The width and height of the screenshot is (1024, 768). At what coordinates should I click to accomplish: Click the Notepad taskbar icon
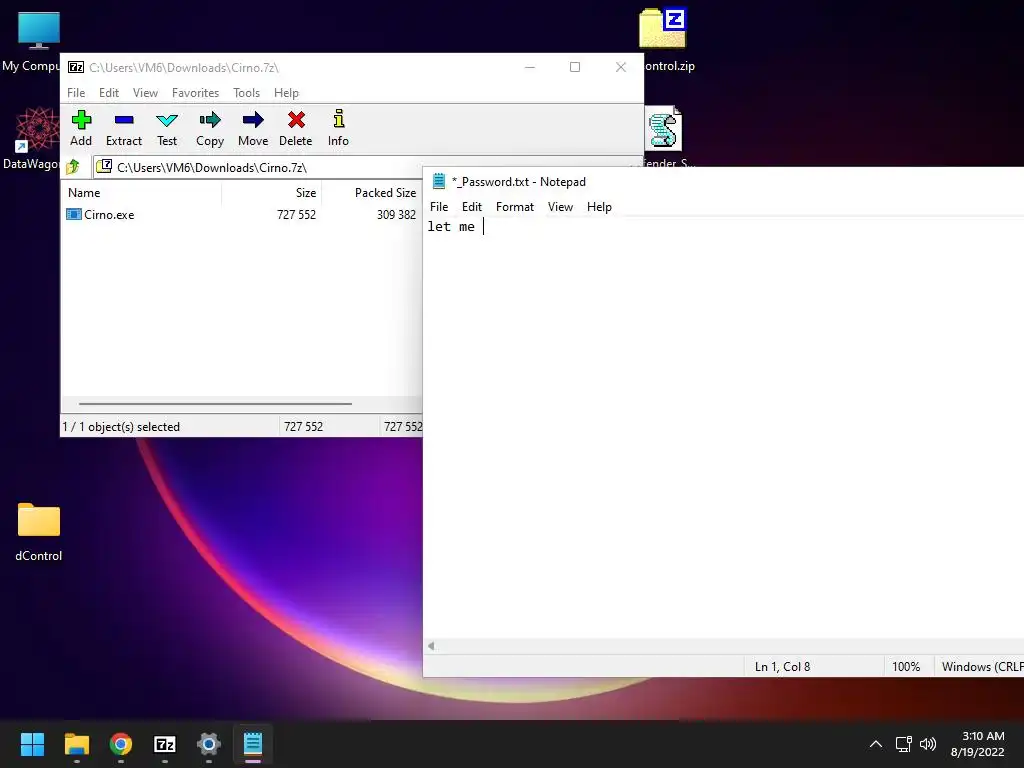tap(253, 744)
